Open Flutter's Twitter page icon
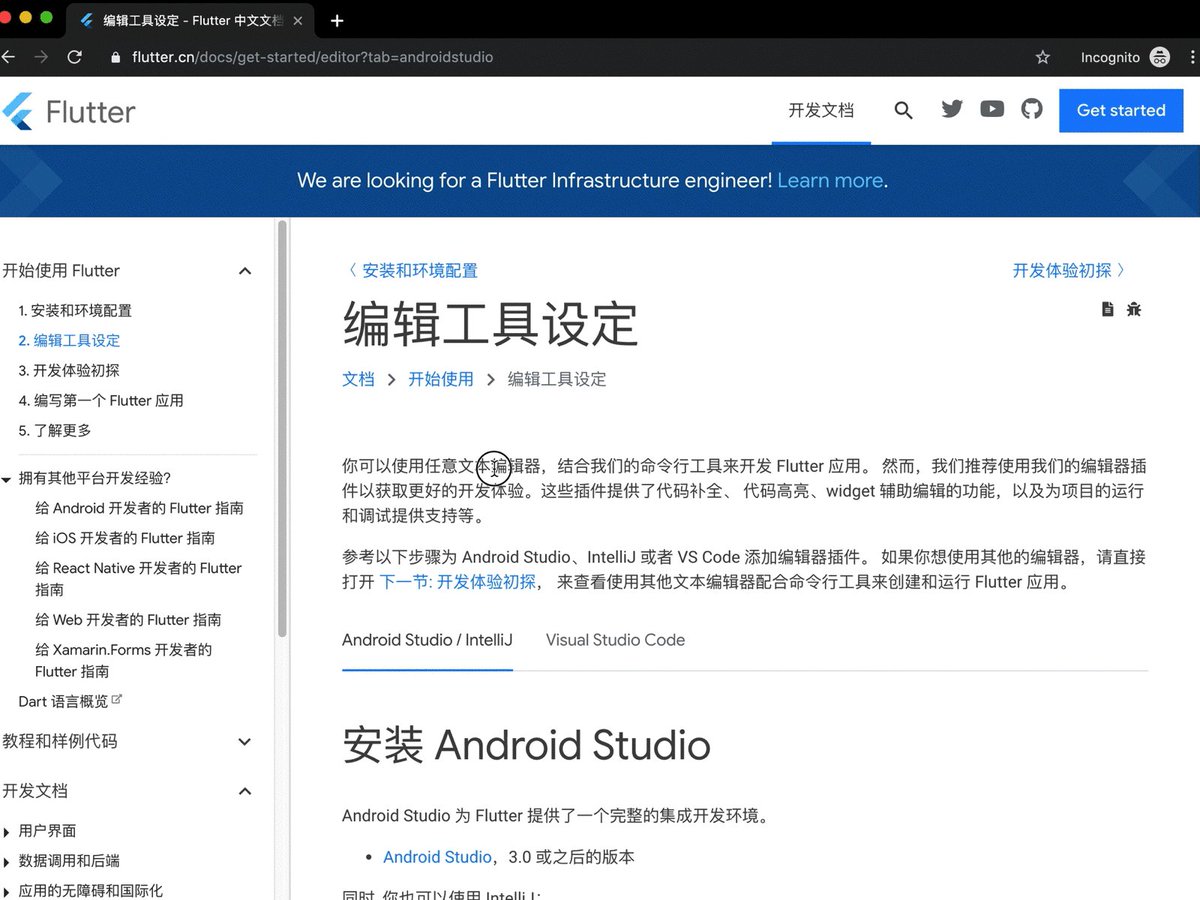Image resolution: width=1200 pixels, height=900 pixels. [952, 109]
